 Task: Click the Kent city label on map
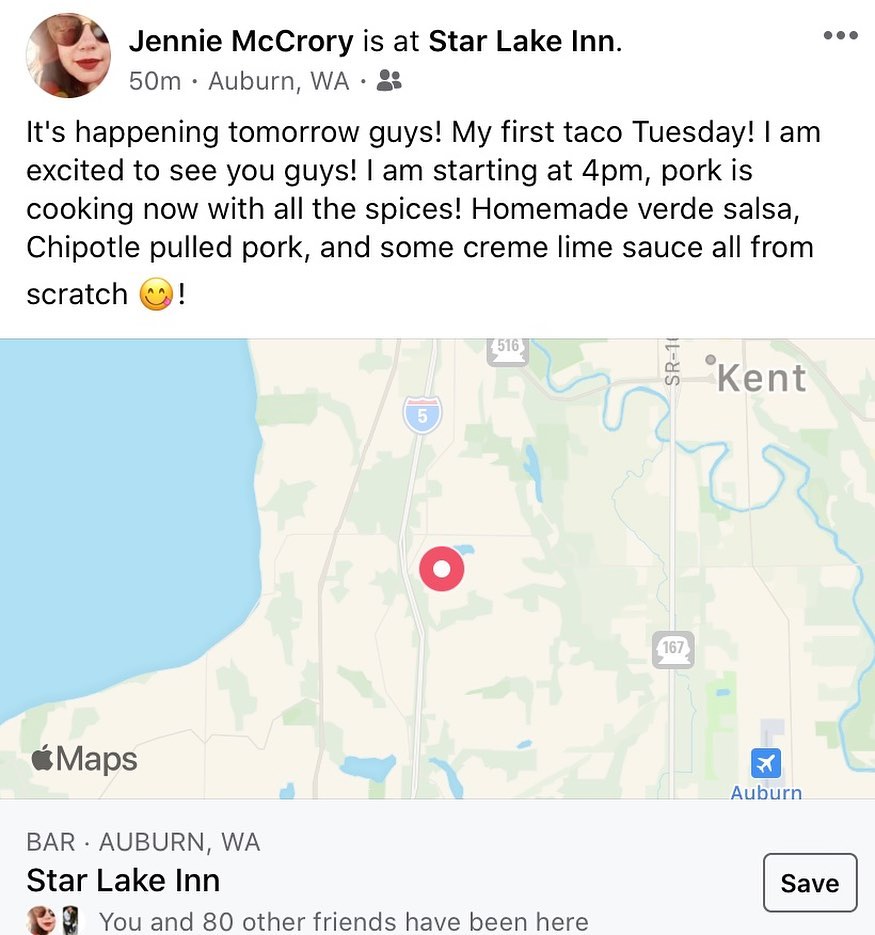click(761, 378)
